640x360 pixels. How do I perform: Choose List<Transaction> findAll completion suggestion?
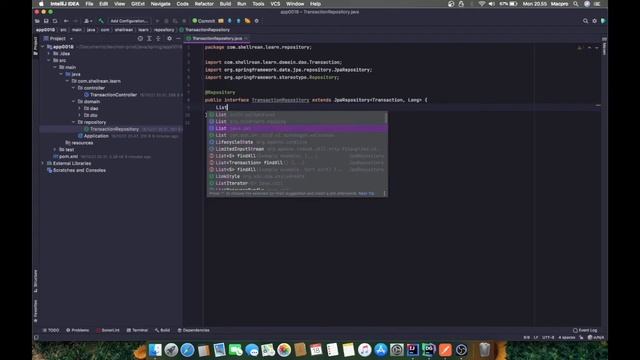297,162
